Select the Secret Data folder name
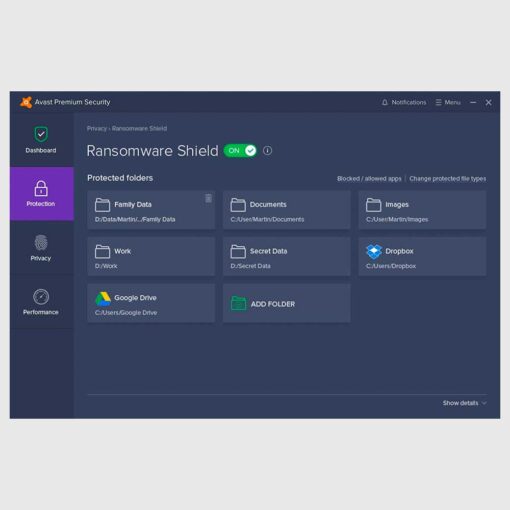The width and height of the screenshot is (510, 510). click(269, 251)
